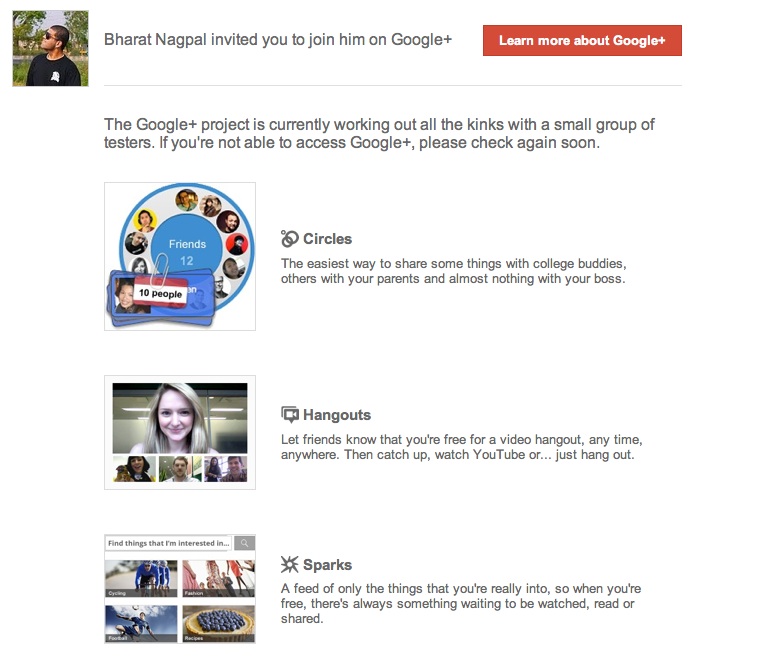757x668 pixels.
Task: Click the Hangouts video chat icon
Action: click(x=290, y=415)
